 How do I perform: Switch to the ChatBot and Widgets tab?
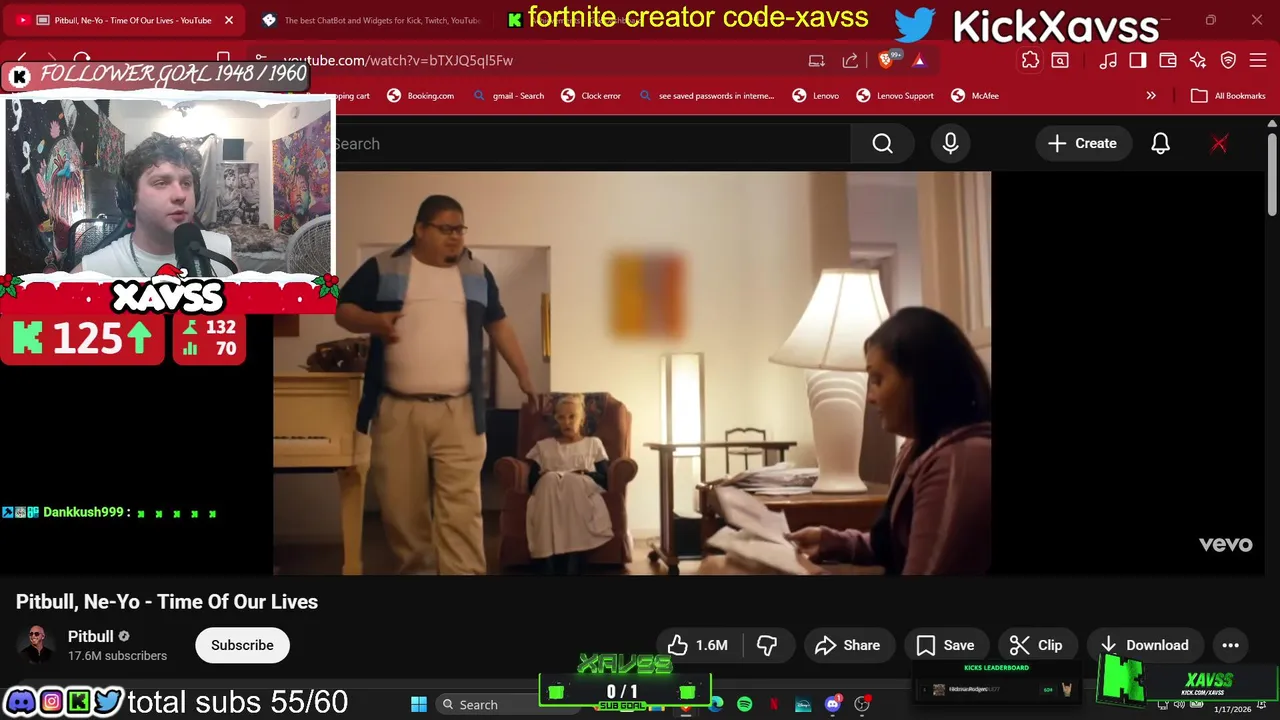point(370,20)
